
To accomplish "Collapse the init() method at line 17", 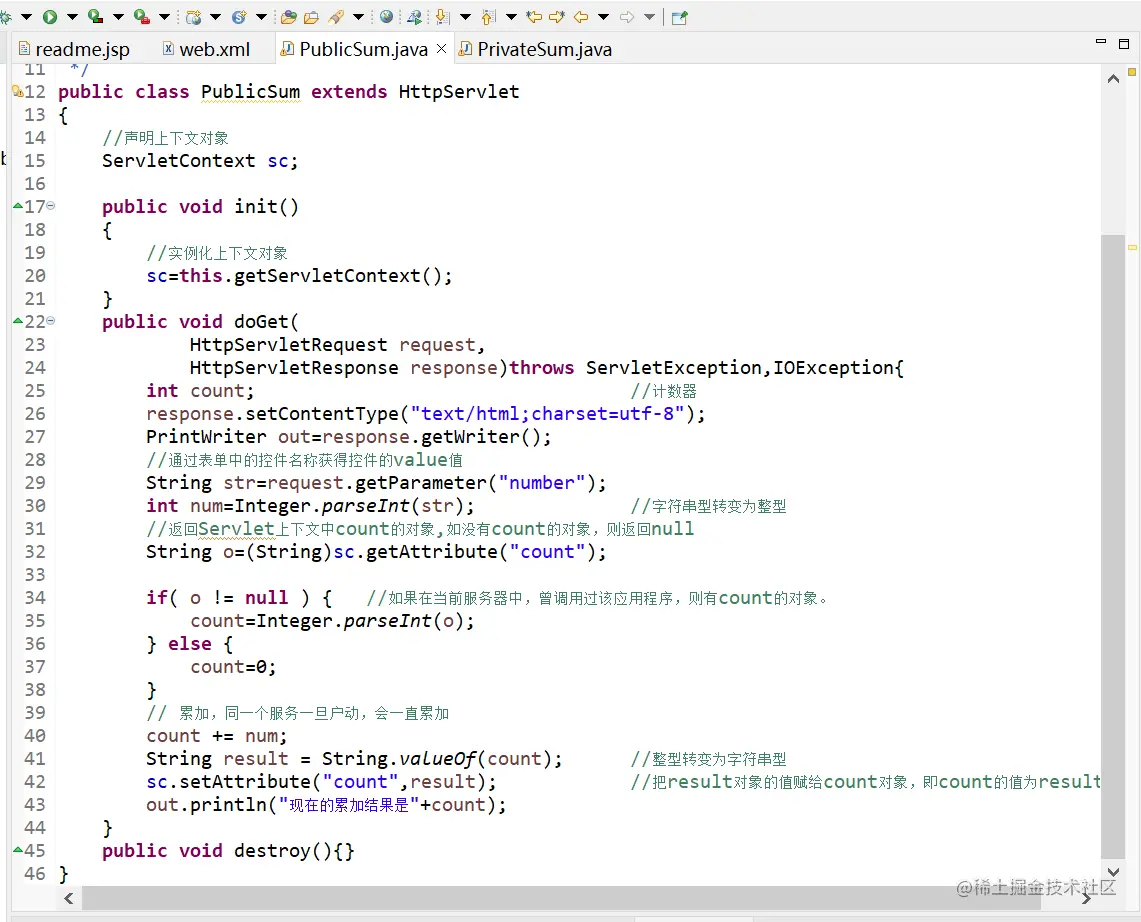I will (x=51, y=206).
